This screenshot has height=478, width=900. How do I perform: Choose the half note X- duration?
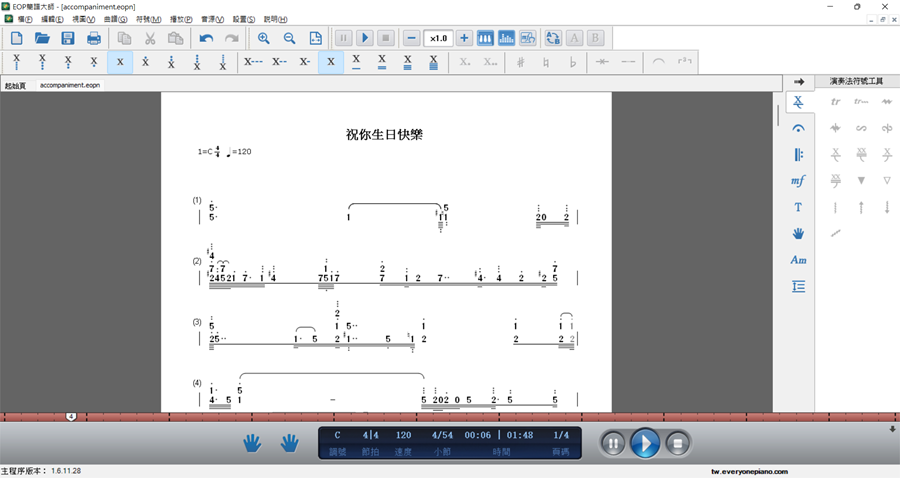click(305, 62)
